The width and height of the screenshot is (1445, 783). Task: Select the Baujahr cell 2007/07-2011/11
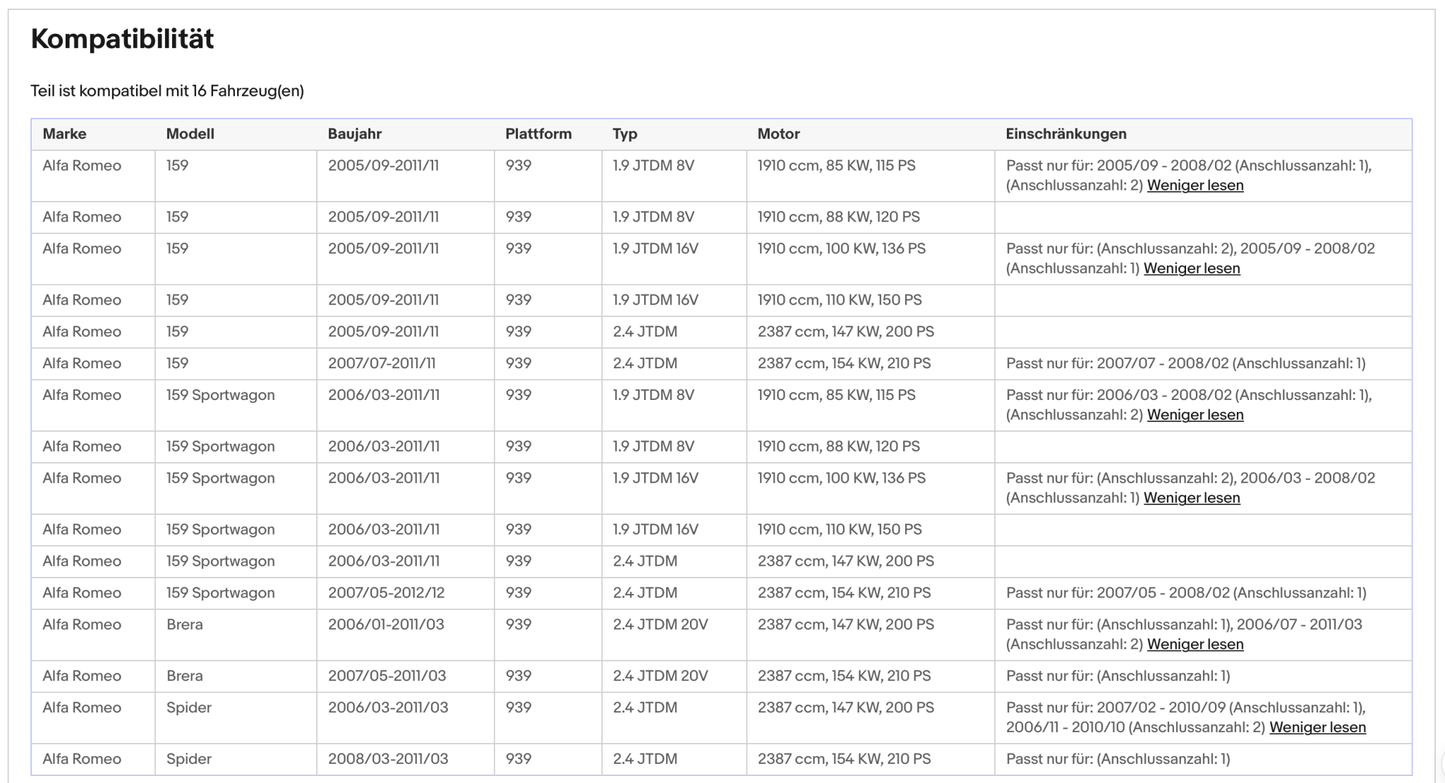click(x=382, y=363)
